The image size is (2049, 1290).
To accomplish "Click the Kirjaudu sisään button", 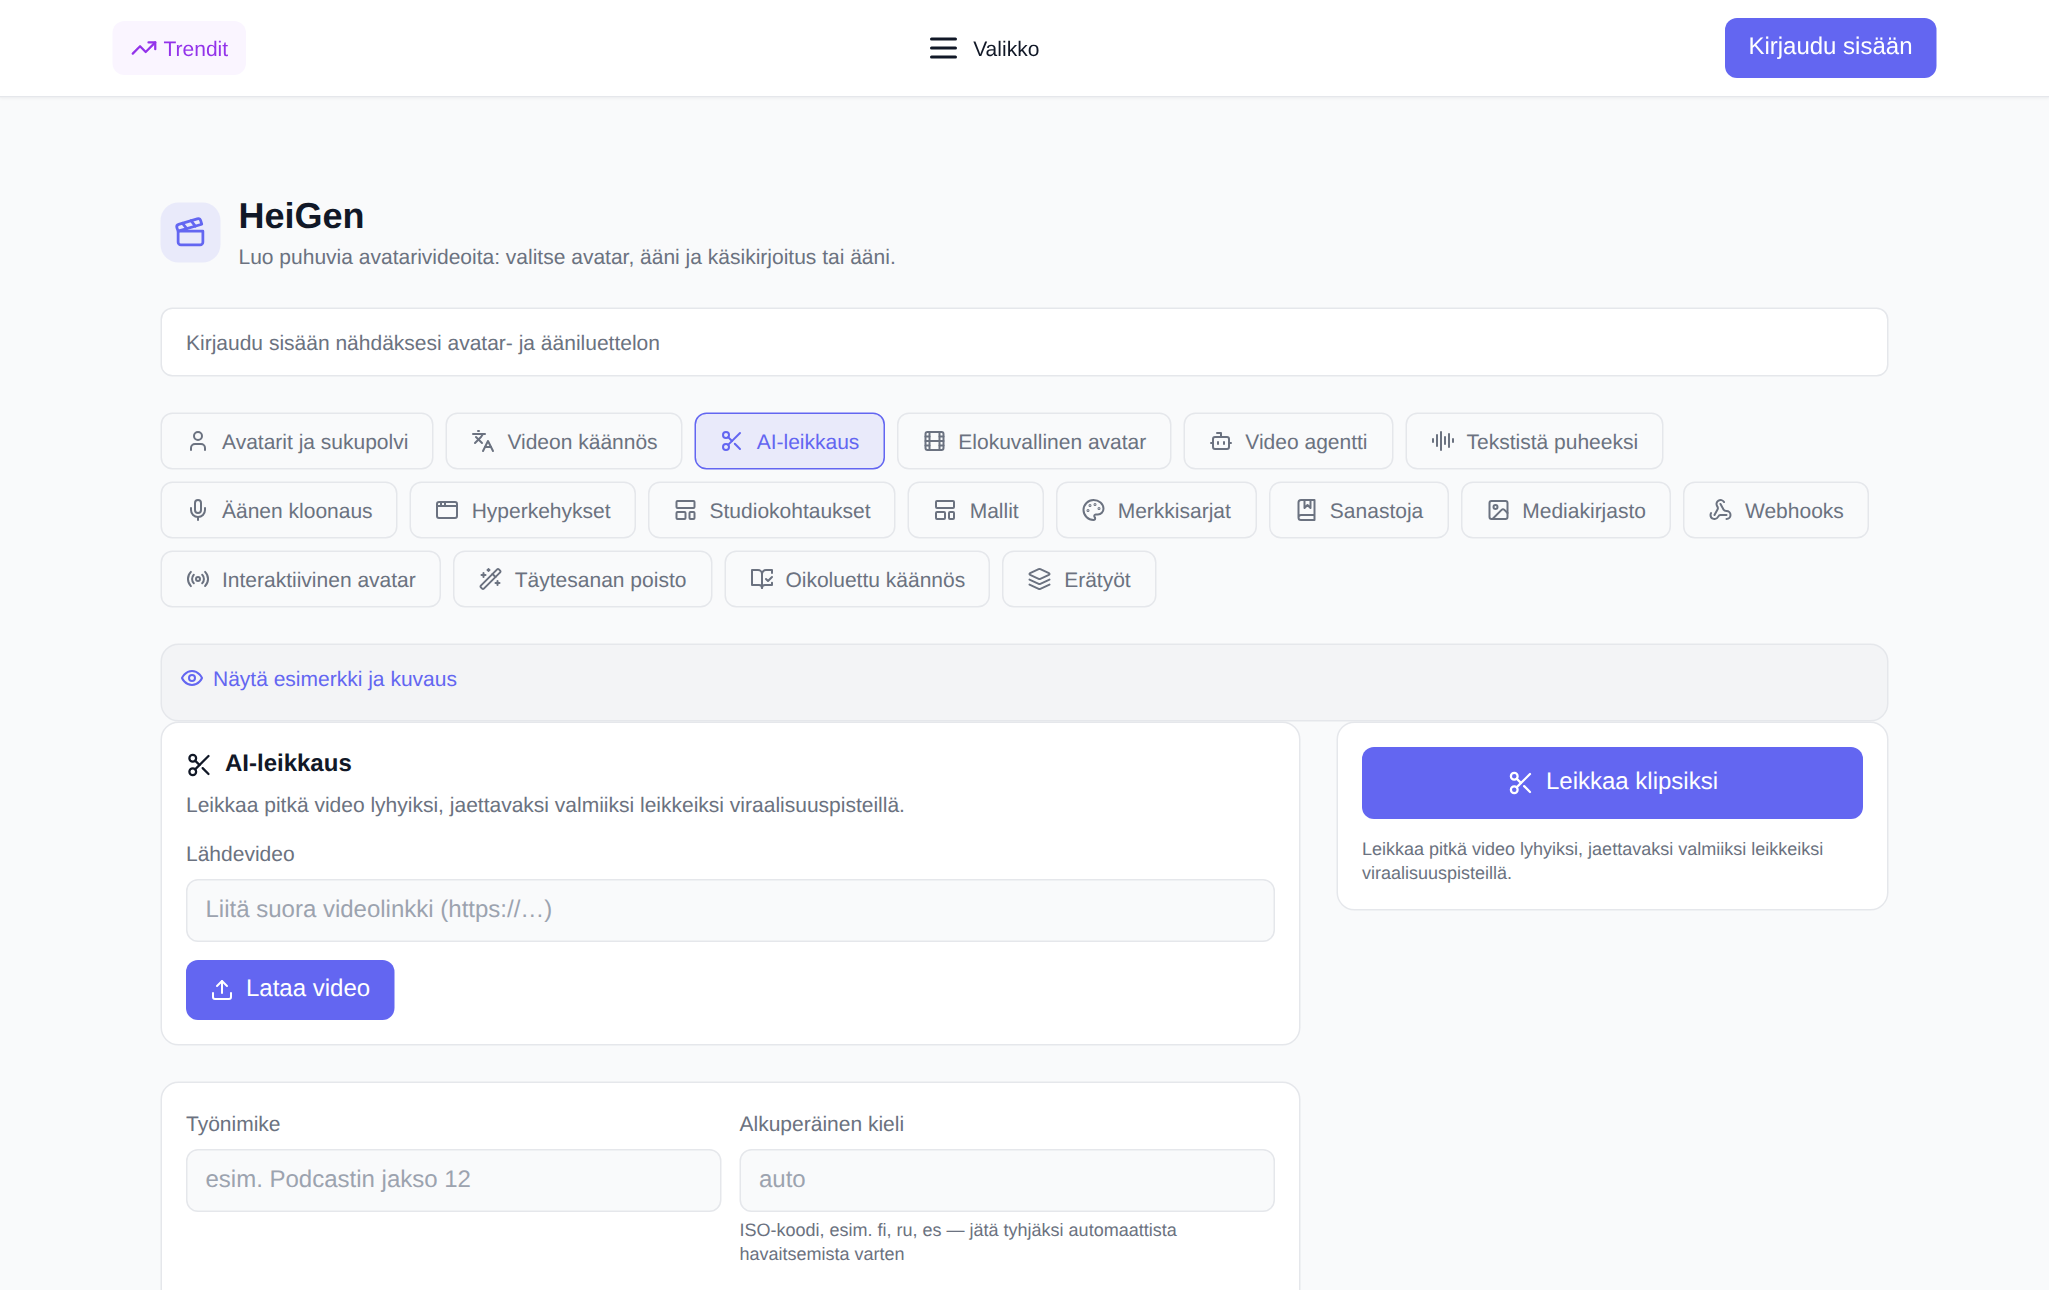I will point(1830,47).
